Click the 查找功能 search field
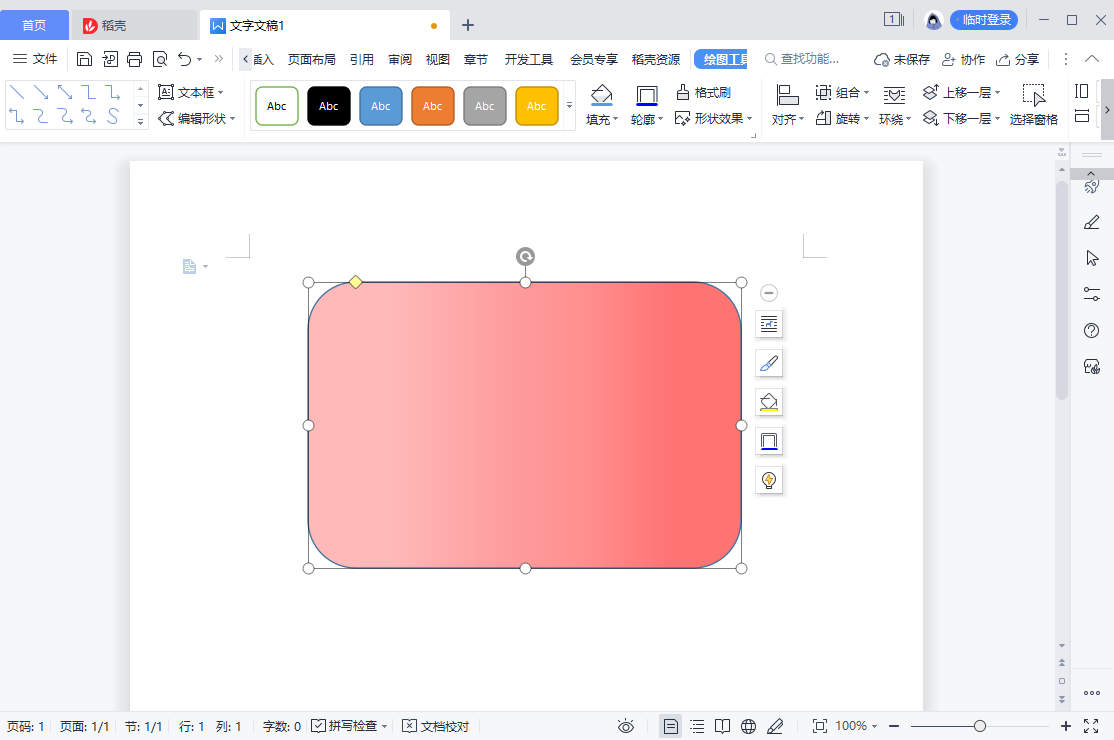Image resolution: width=1114 pixels, height=740 pixels. click(x=803, y=59)
